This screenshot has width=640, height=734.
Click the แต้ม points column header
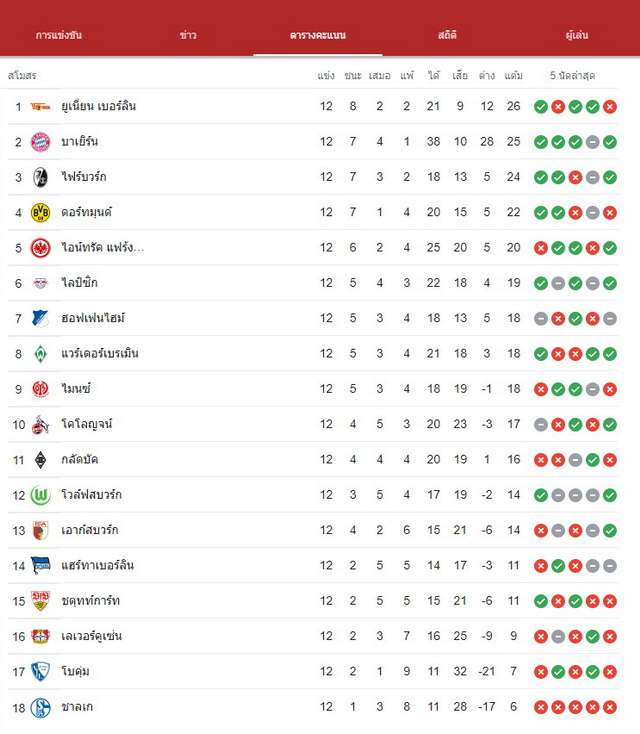click(x=514, y=76)
